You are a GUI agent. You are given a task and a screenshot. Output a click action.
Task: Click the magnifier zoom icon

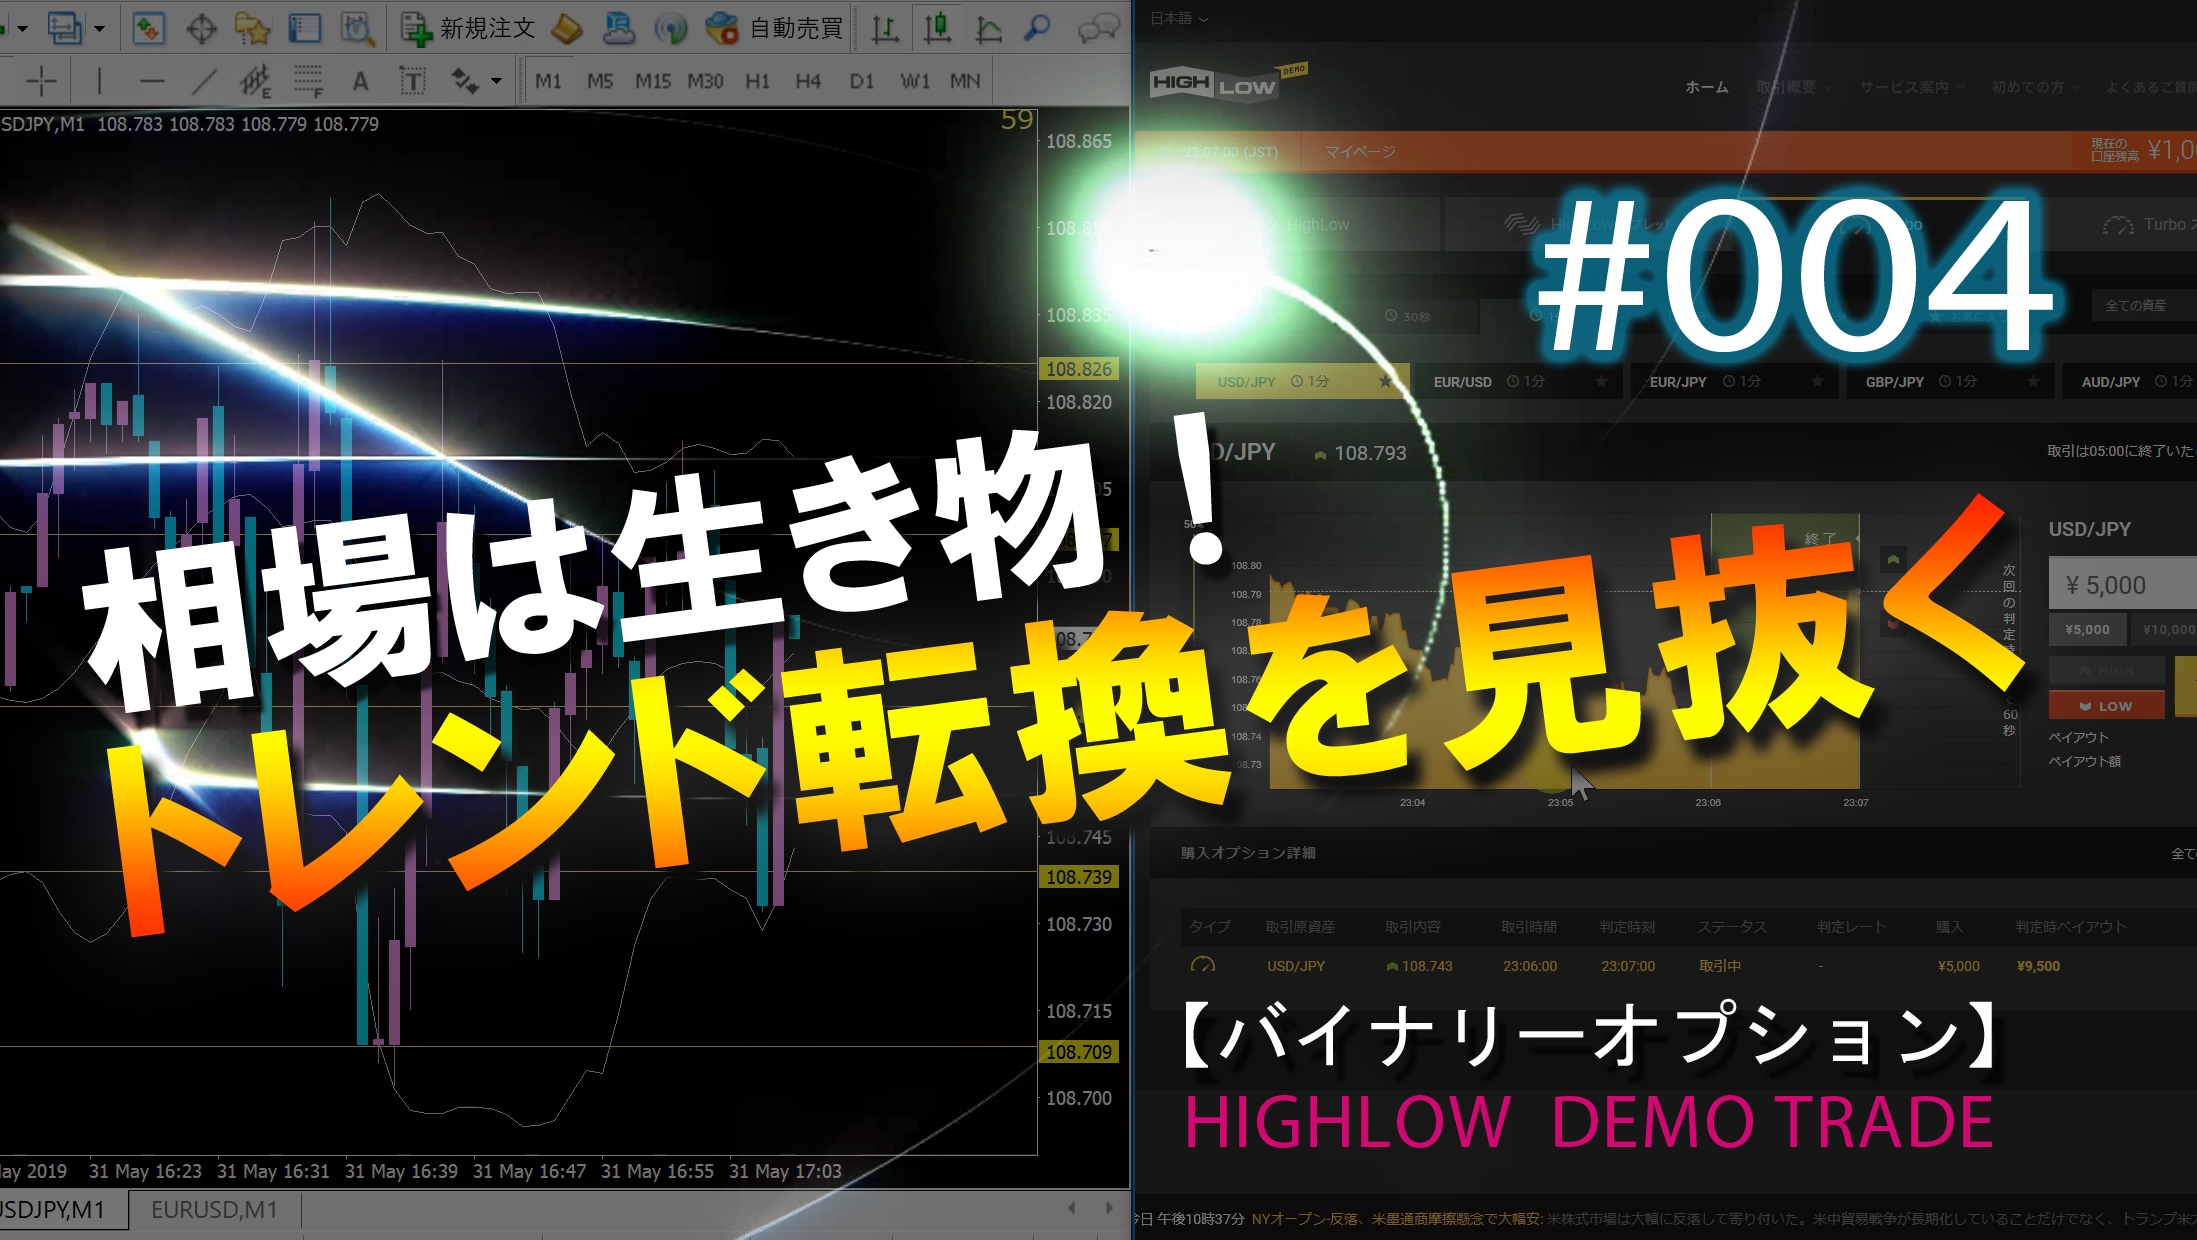click(1037, 28)
